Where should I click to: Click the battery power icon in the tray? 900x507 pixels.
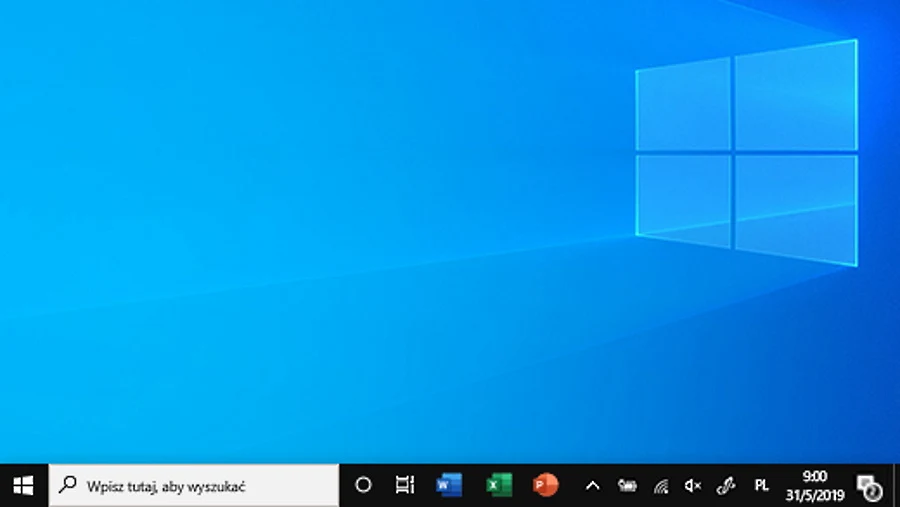click(x=627, y=486)
